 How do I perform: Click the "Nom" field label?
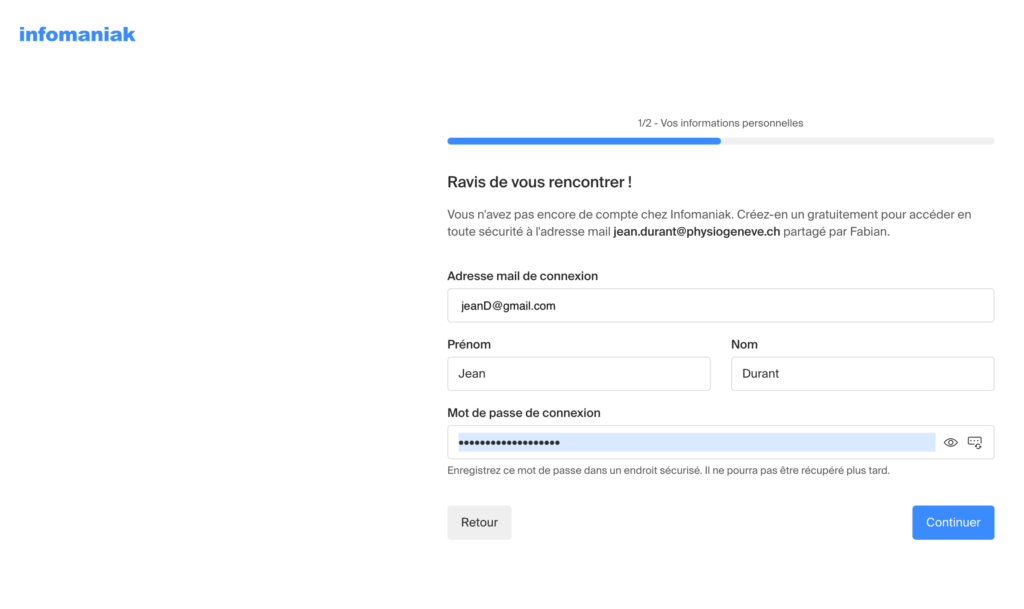[744, 344]
